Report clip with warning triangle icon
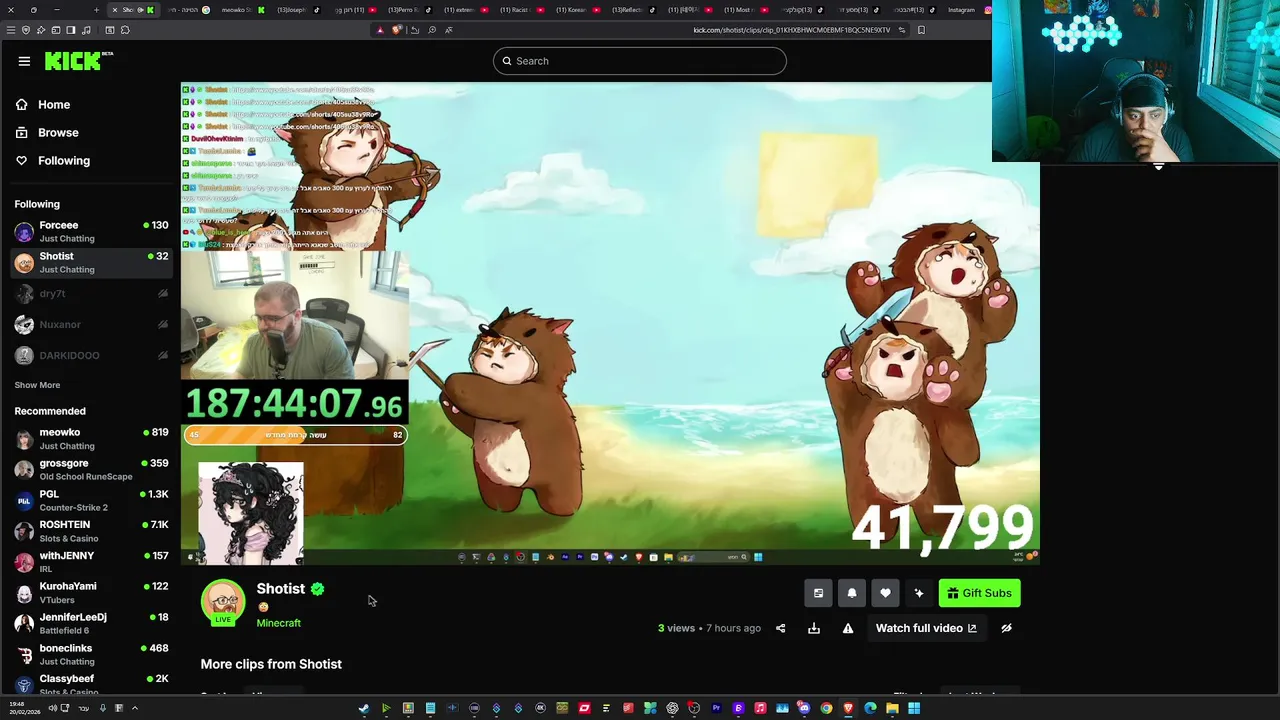Image resolution: width=1280 pixels, height=720 pixels. 848,628
